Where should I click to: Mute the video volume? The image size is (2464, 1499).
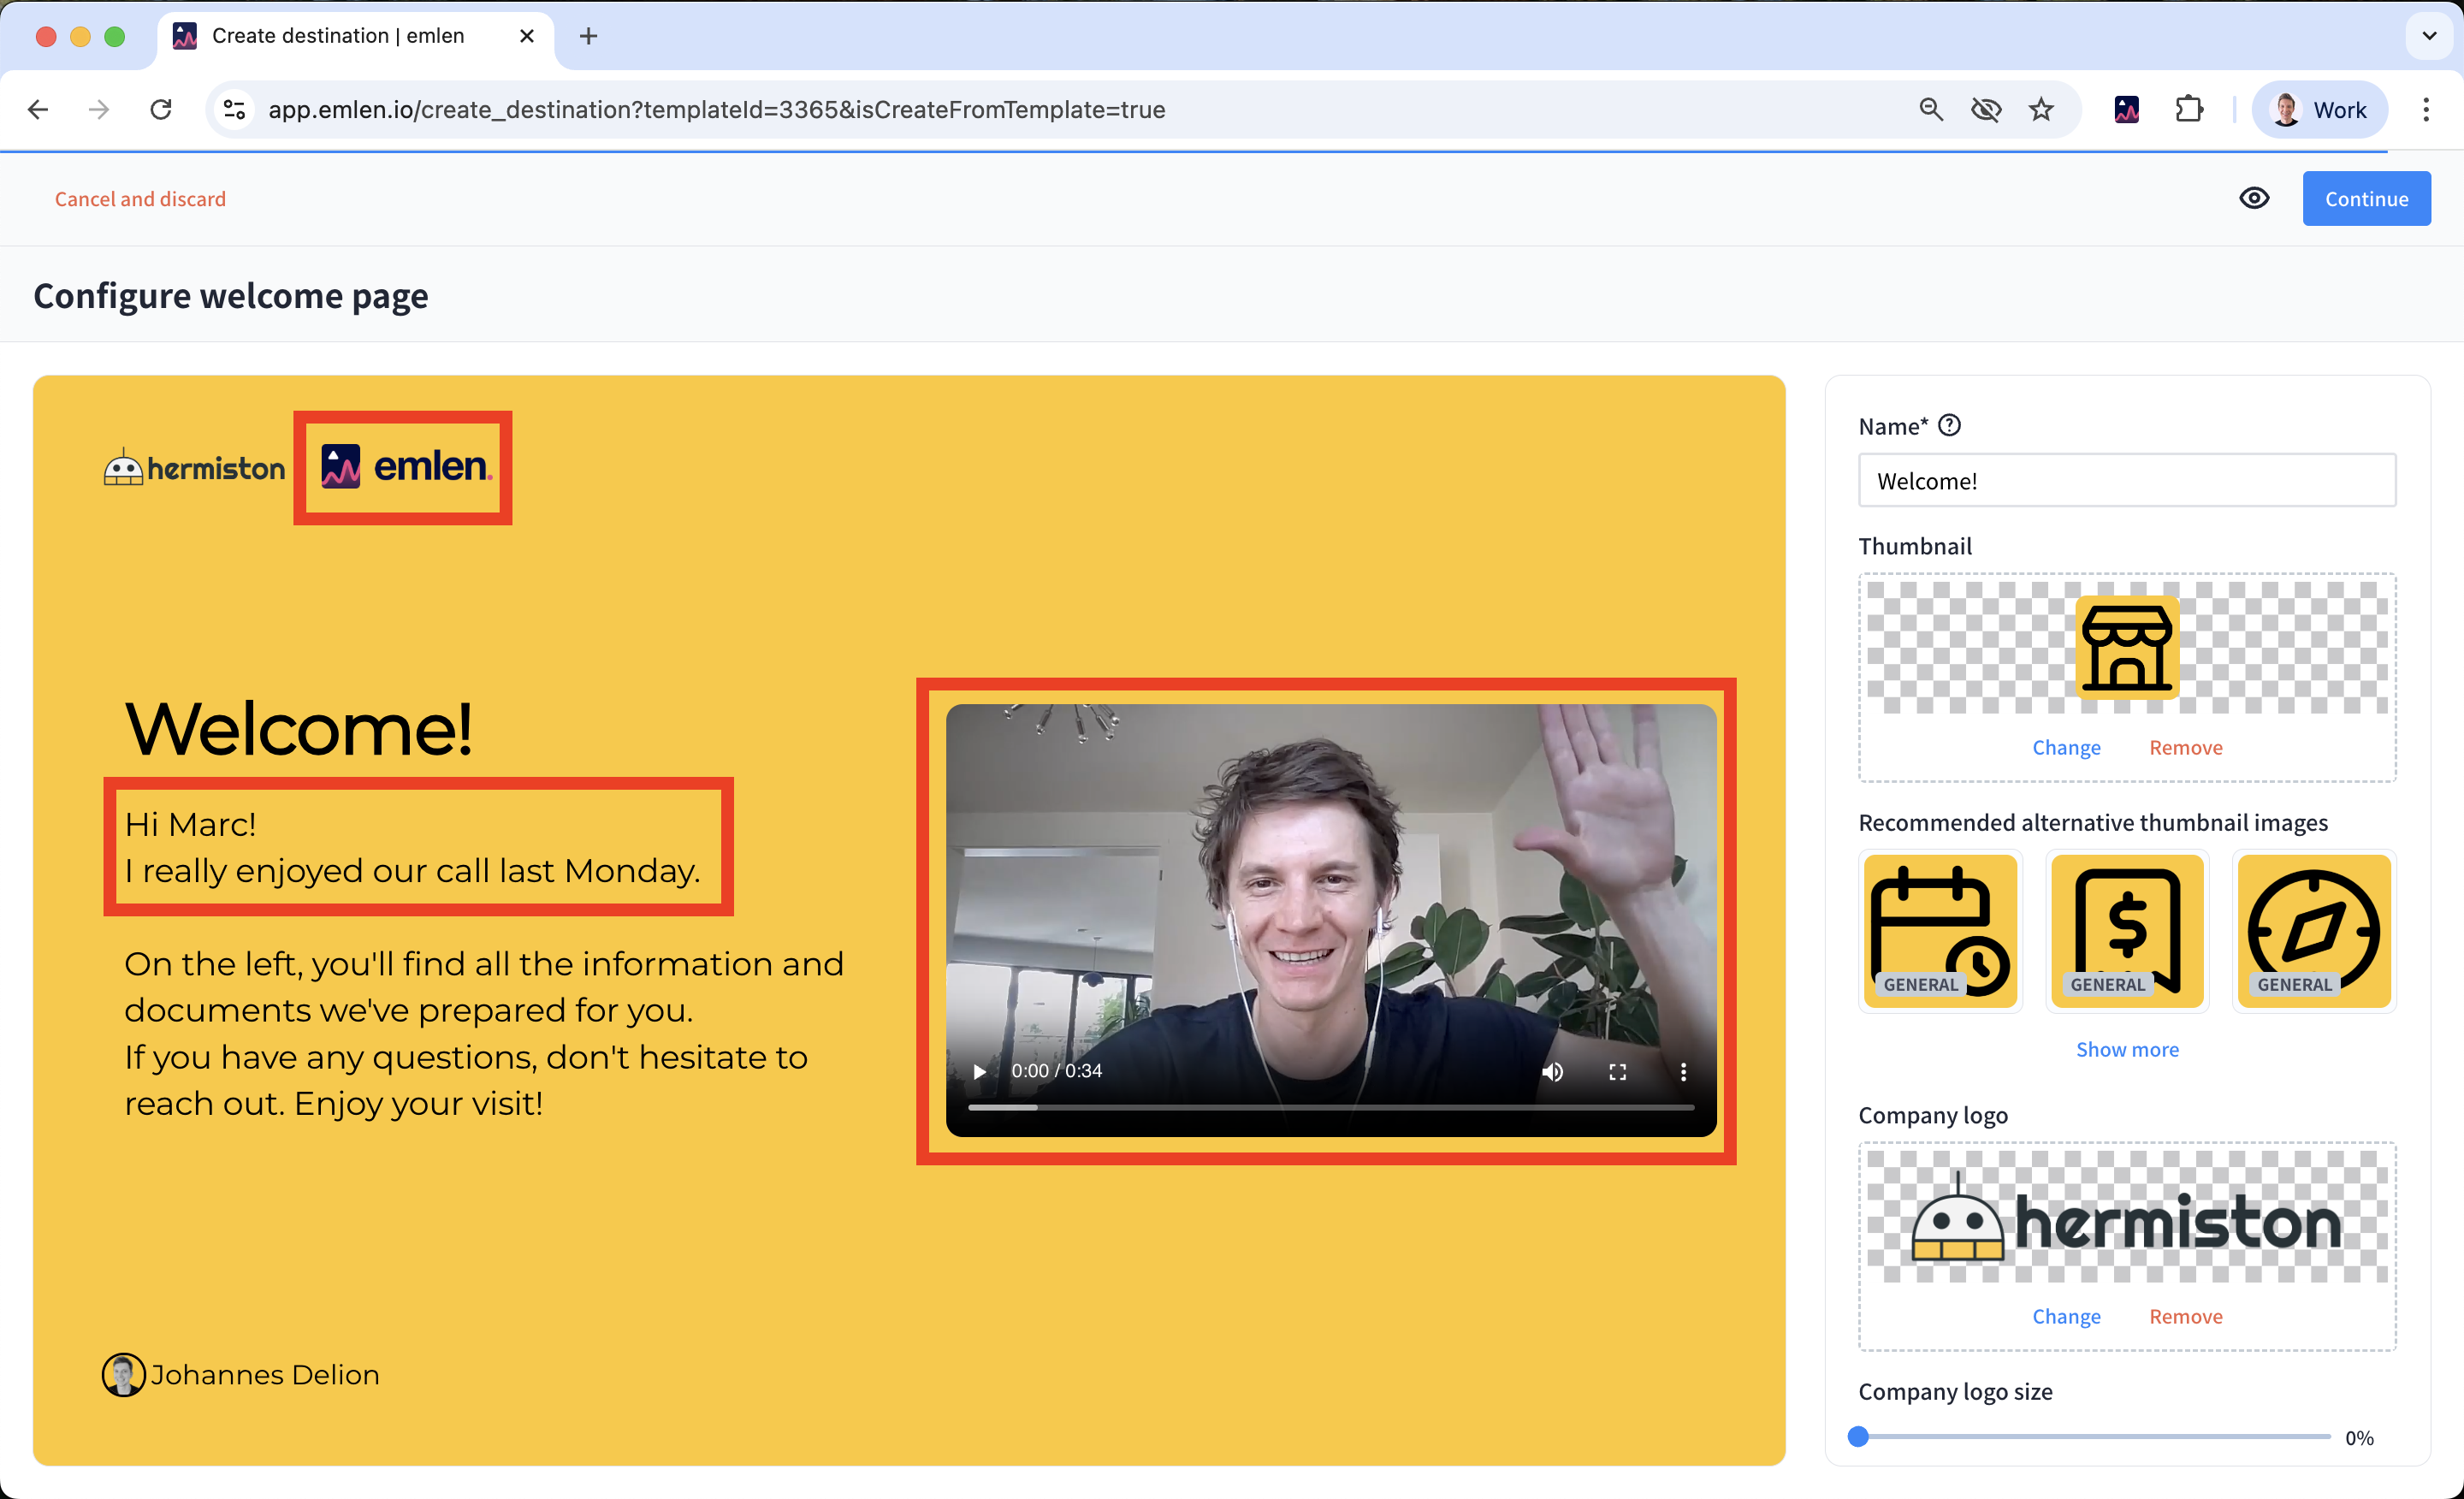(x=1552, y=1071)
